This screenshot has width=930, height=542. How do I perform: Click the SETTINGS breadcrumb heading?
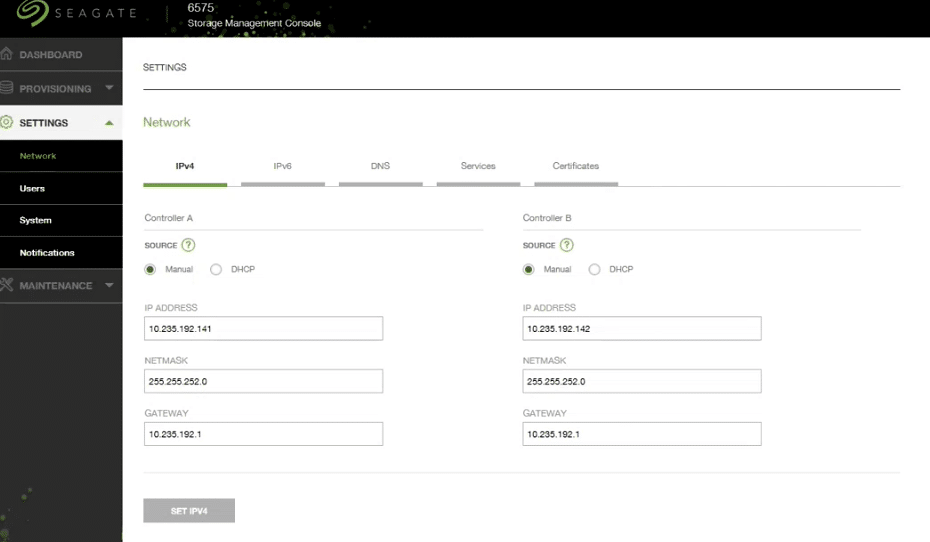tap(165, 67)
